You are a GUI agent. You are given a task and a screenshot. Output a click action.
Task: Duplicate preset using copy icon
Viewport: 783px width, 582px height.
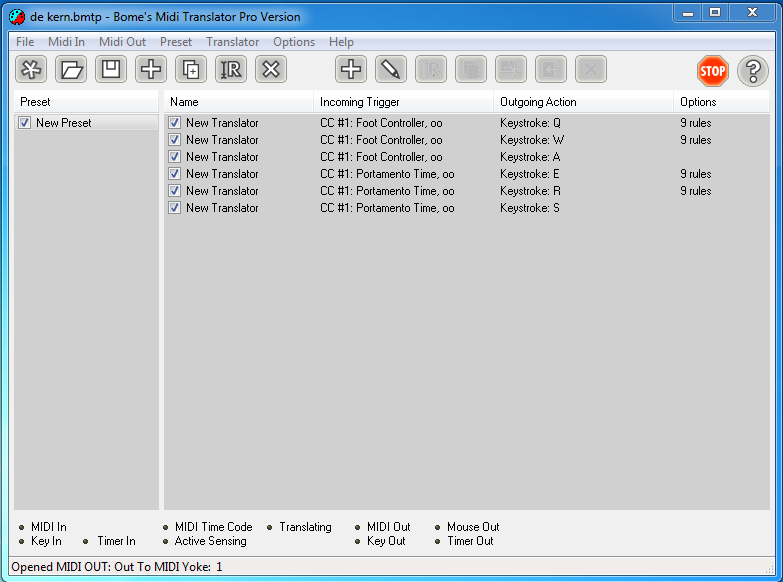point(191,69)
